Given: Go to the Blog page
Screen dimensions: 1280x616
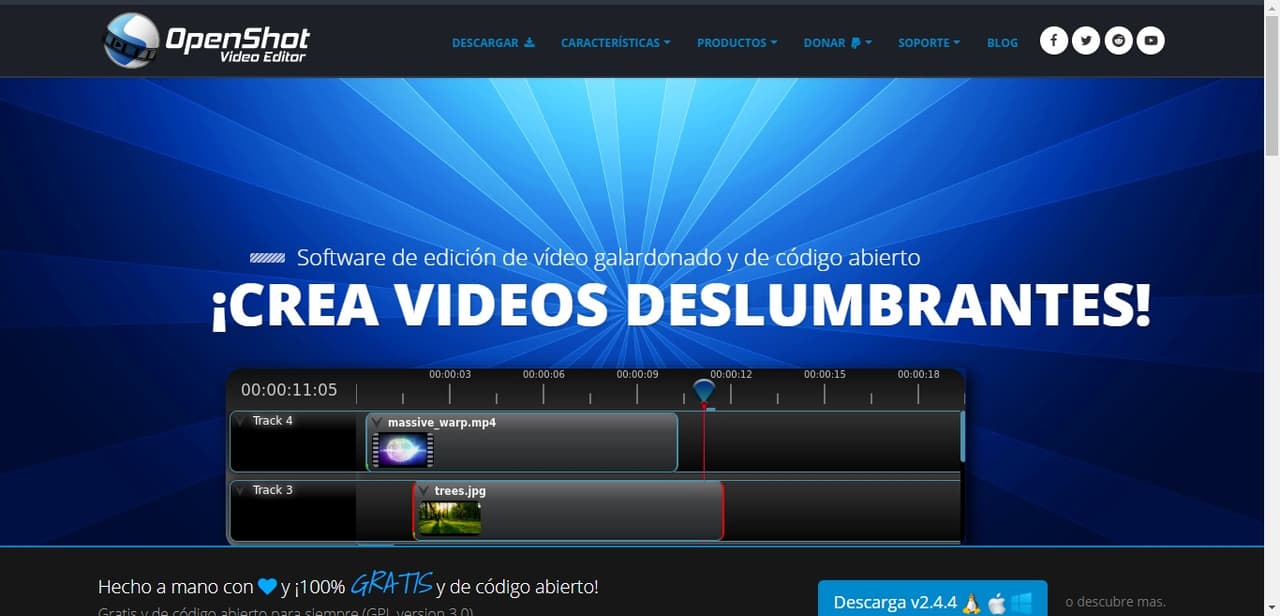Looking at the screenshot, I should click(1002, 43).
